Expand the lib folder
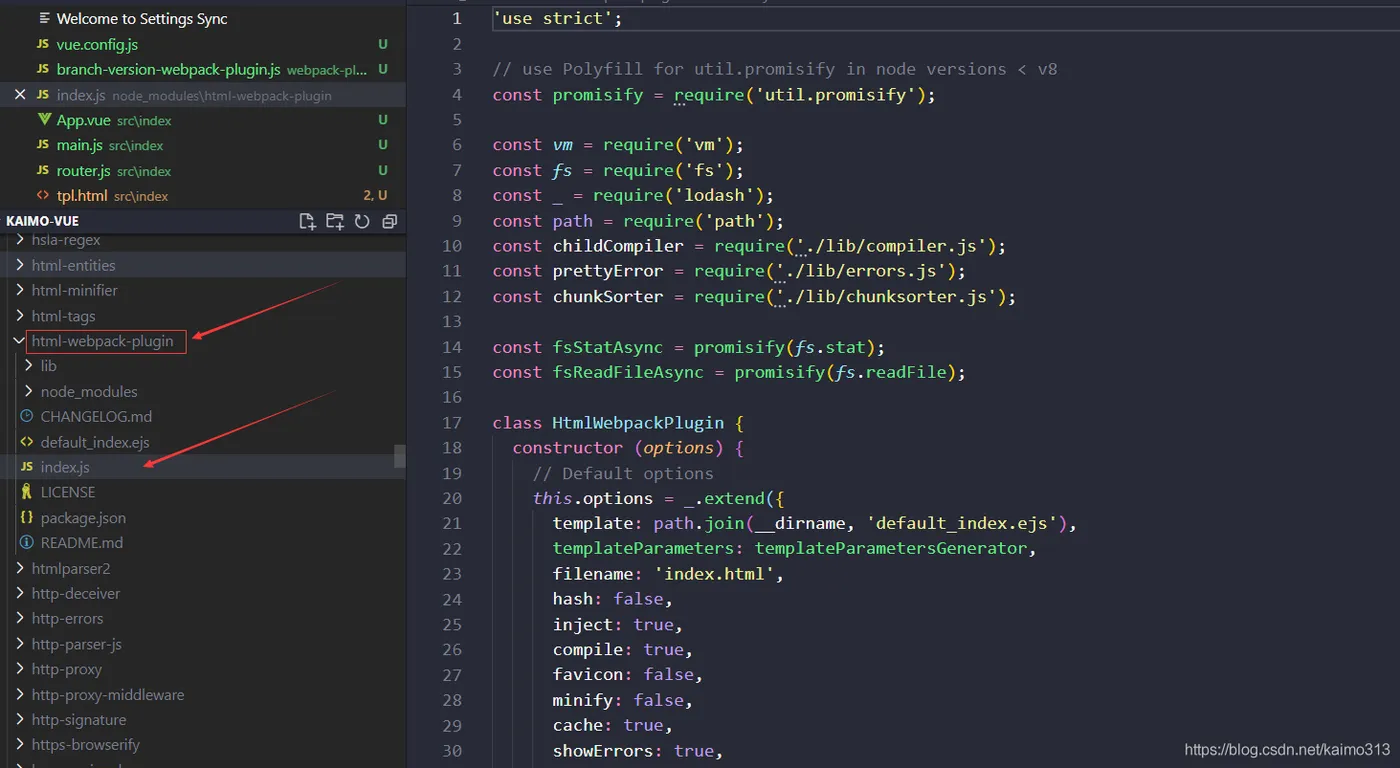 tap(28, 366)
